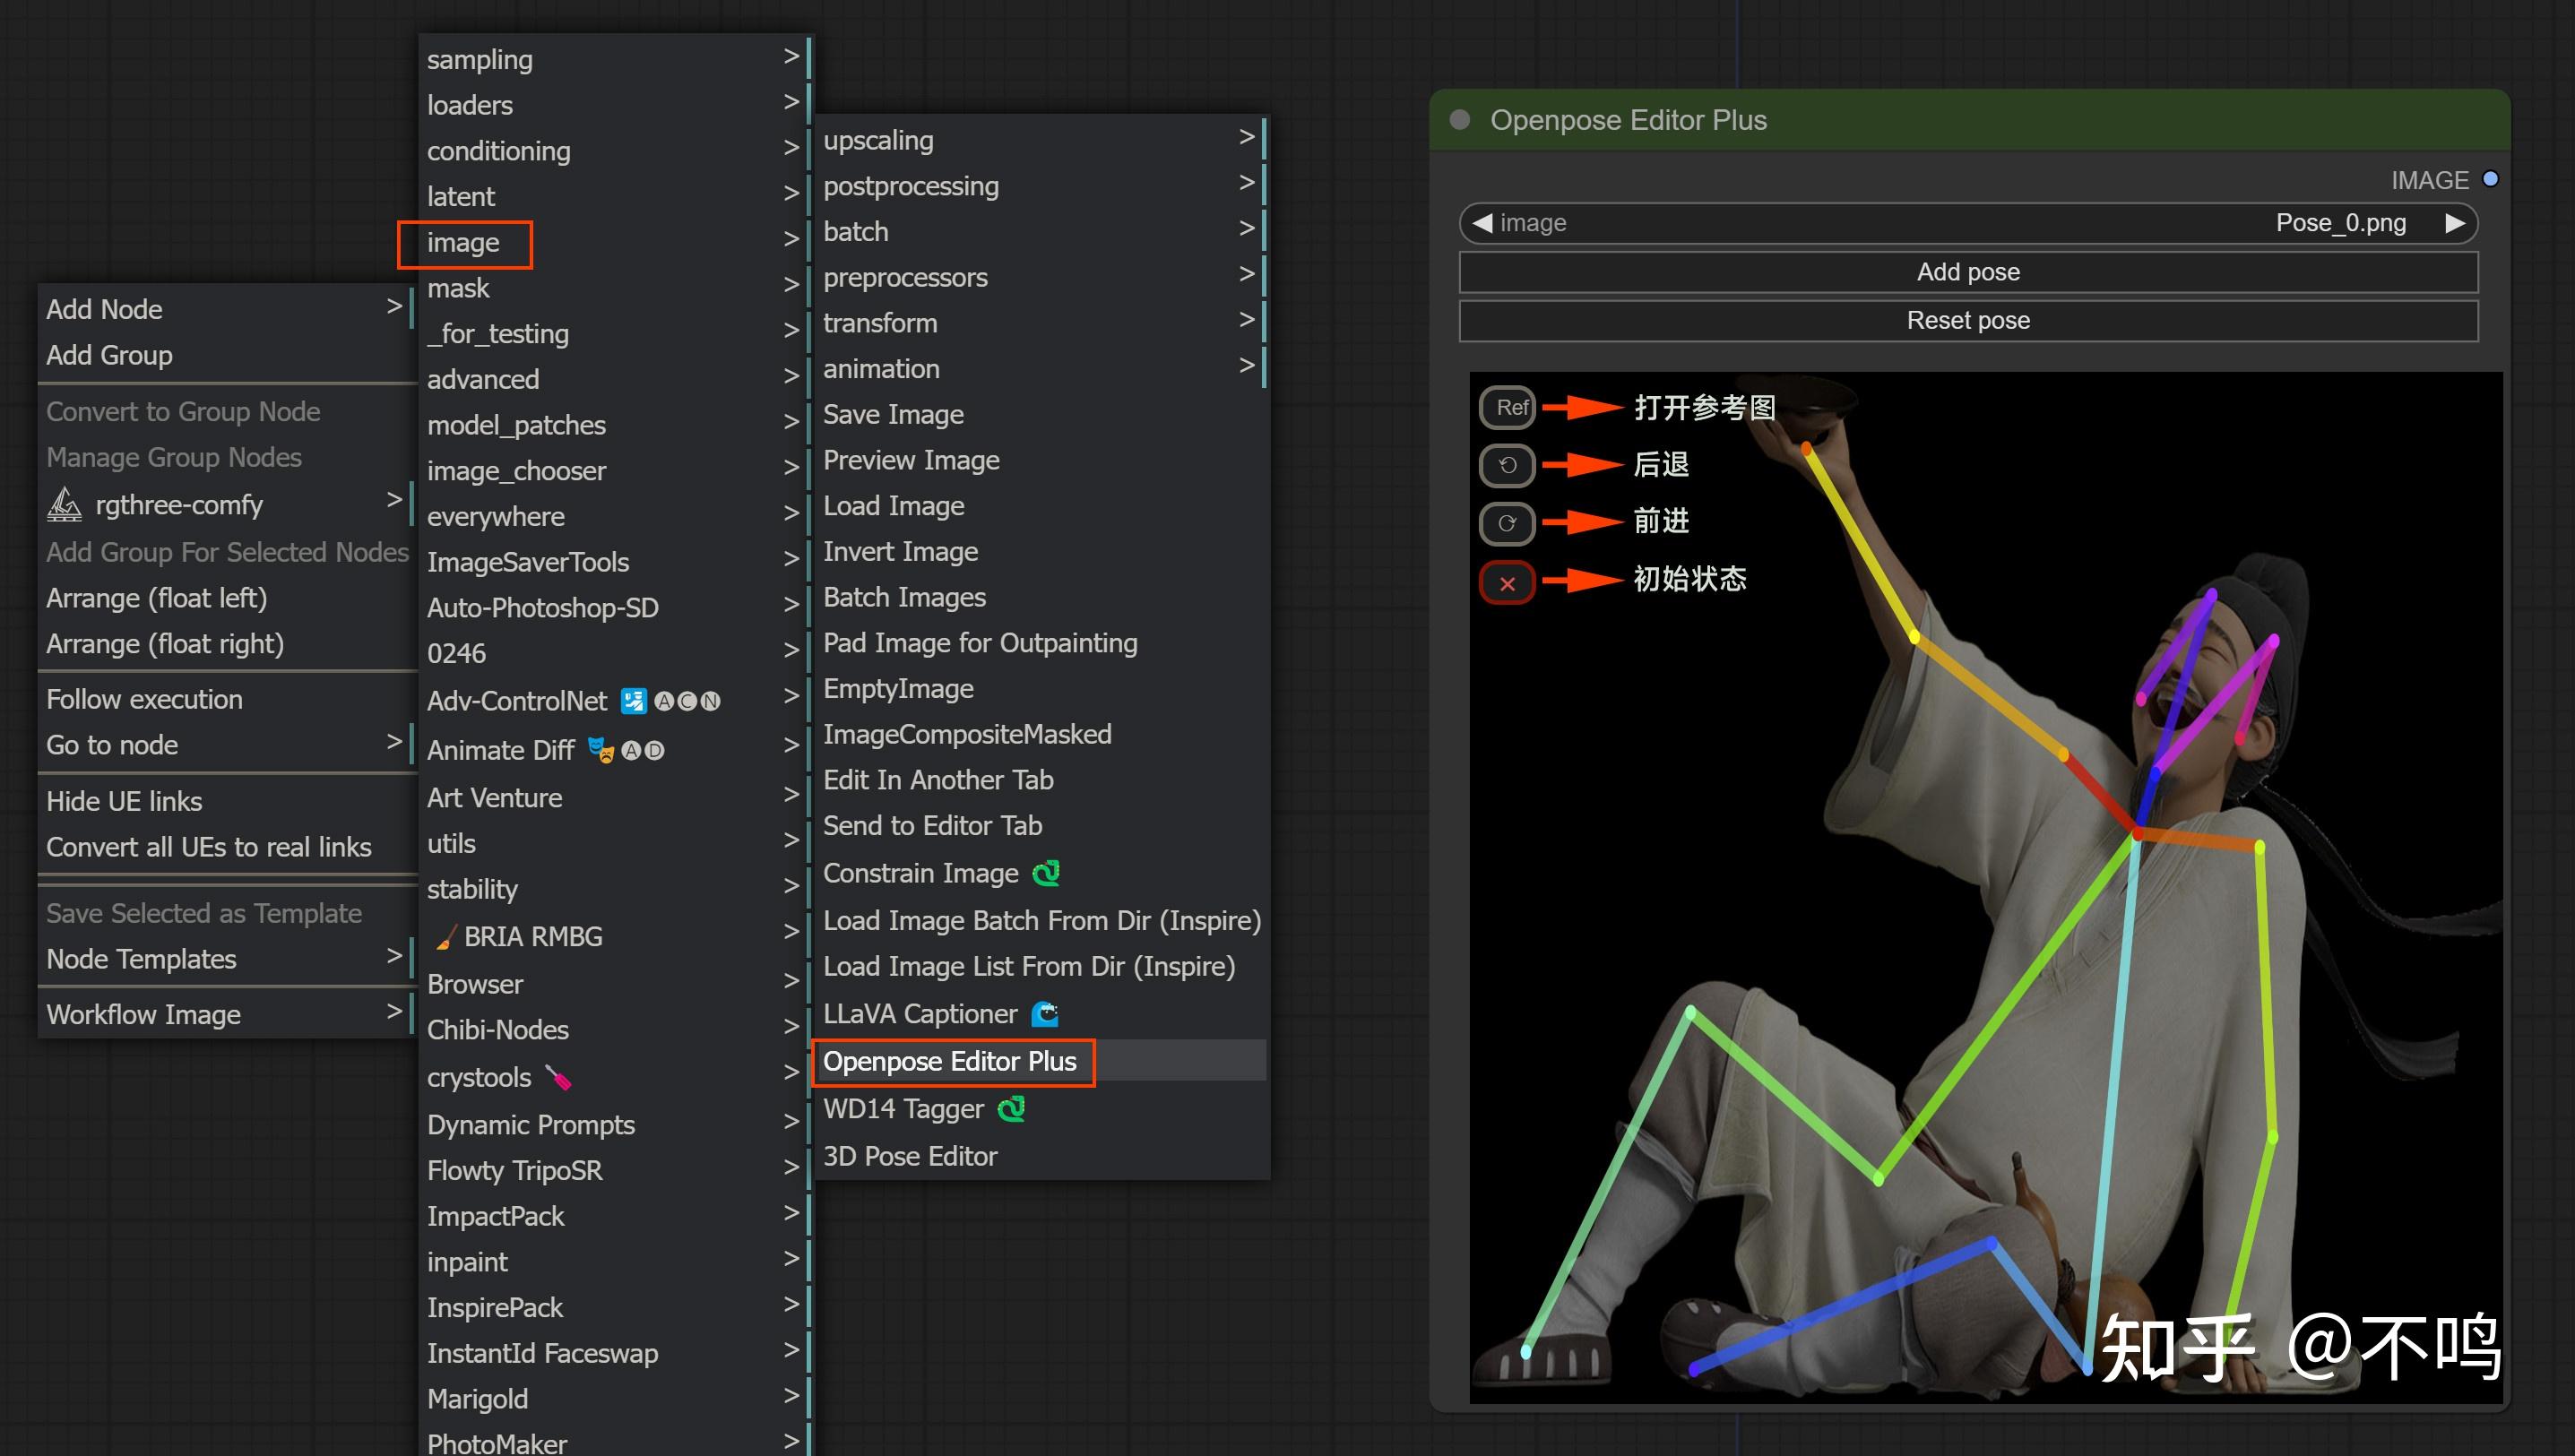
Task: Expand the preprocessors submenu
Action: (x=1039, y=277)
